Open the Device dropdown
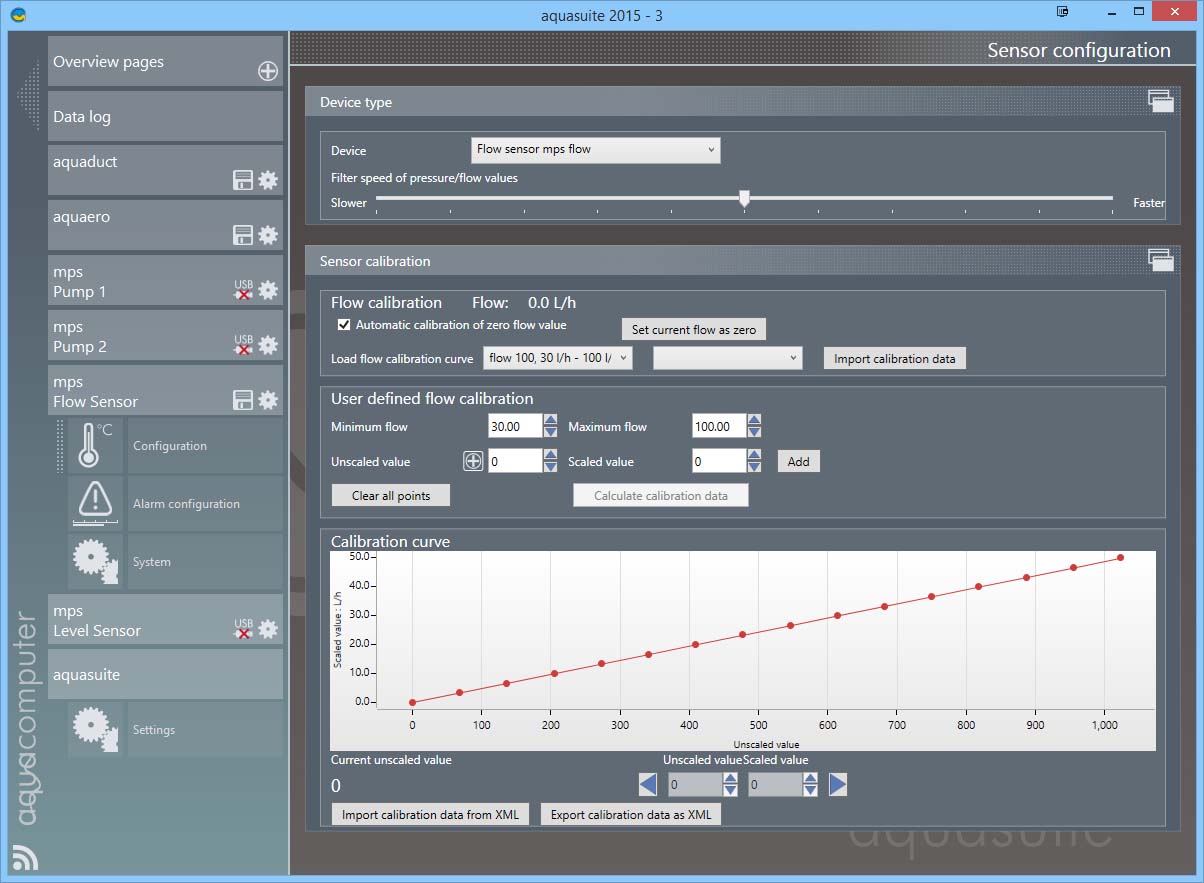 (x=595, y=150)
